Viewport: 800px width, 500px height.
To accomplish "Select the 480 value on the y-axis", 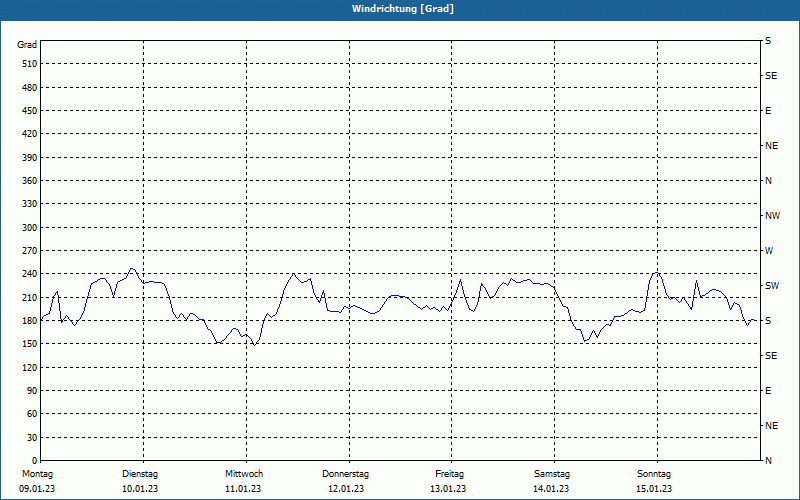I will tap(29, 88).
